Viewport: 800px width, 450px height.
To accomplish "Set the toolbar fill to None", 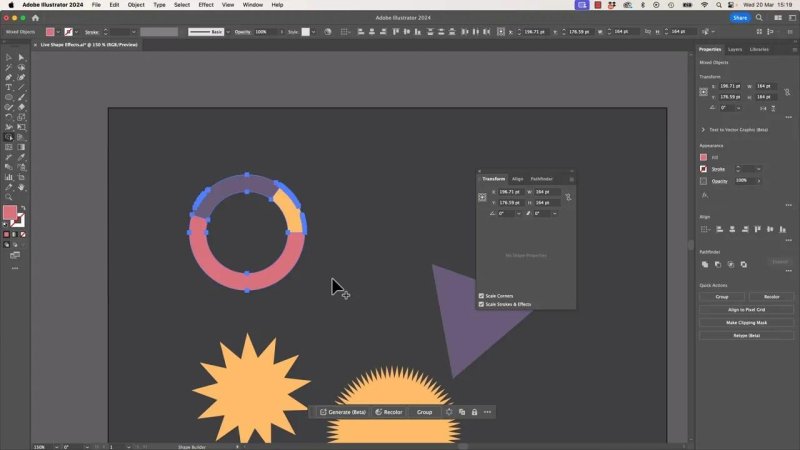I will click(x=23, y=235).
